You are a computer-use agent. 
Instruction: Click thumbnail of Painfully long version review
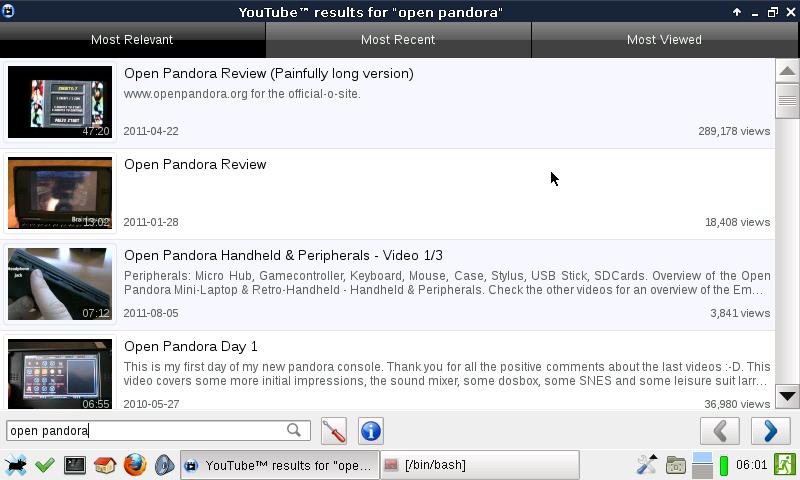pyautogui.click(x=60, y=102)
